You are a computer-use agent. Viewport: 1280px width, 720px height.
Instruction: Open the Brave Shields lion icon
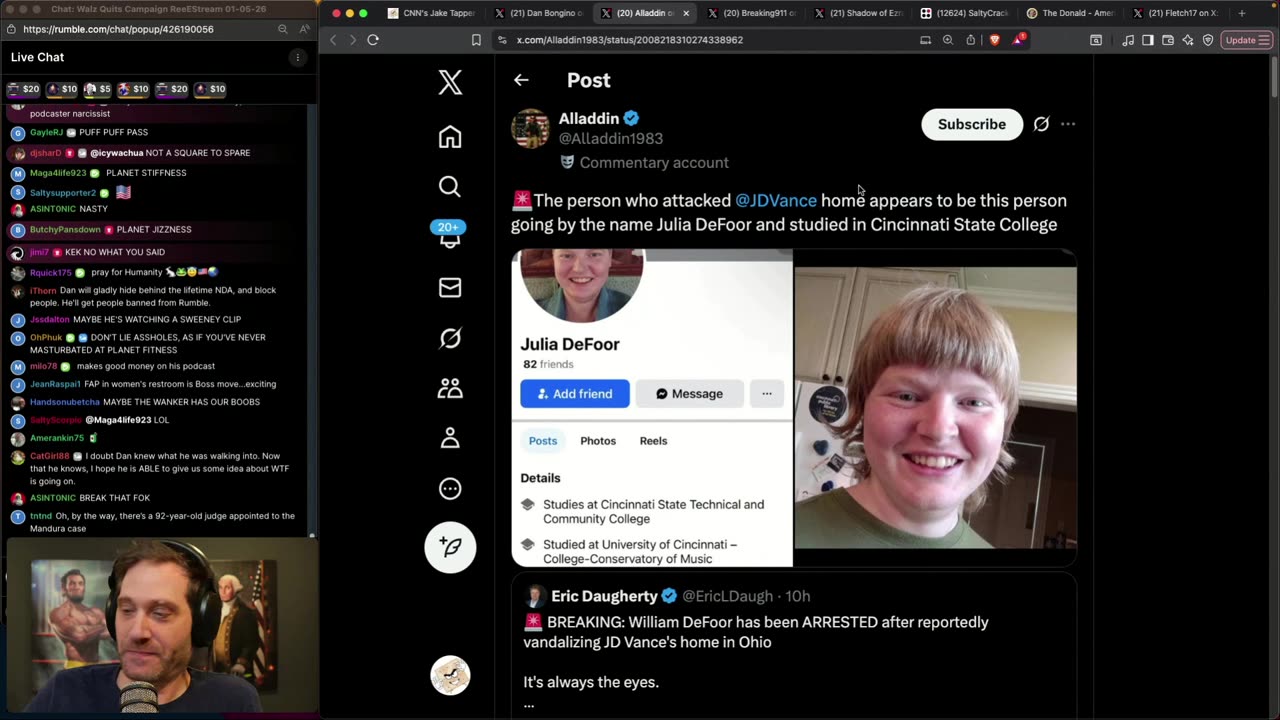tap(994, 40)
